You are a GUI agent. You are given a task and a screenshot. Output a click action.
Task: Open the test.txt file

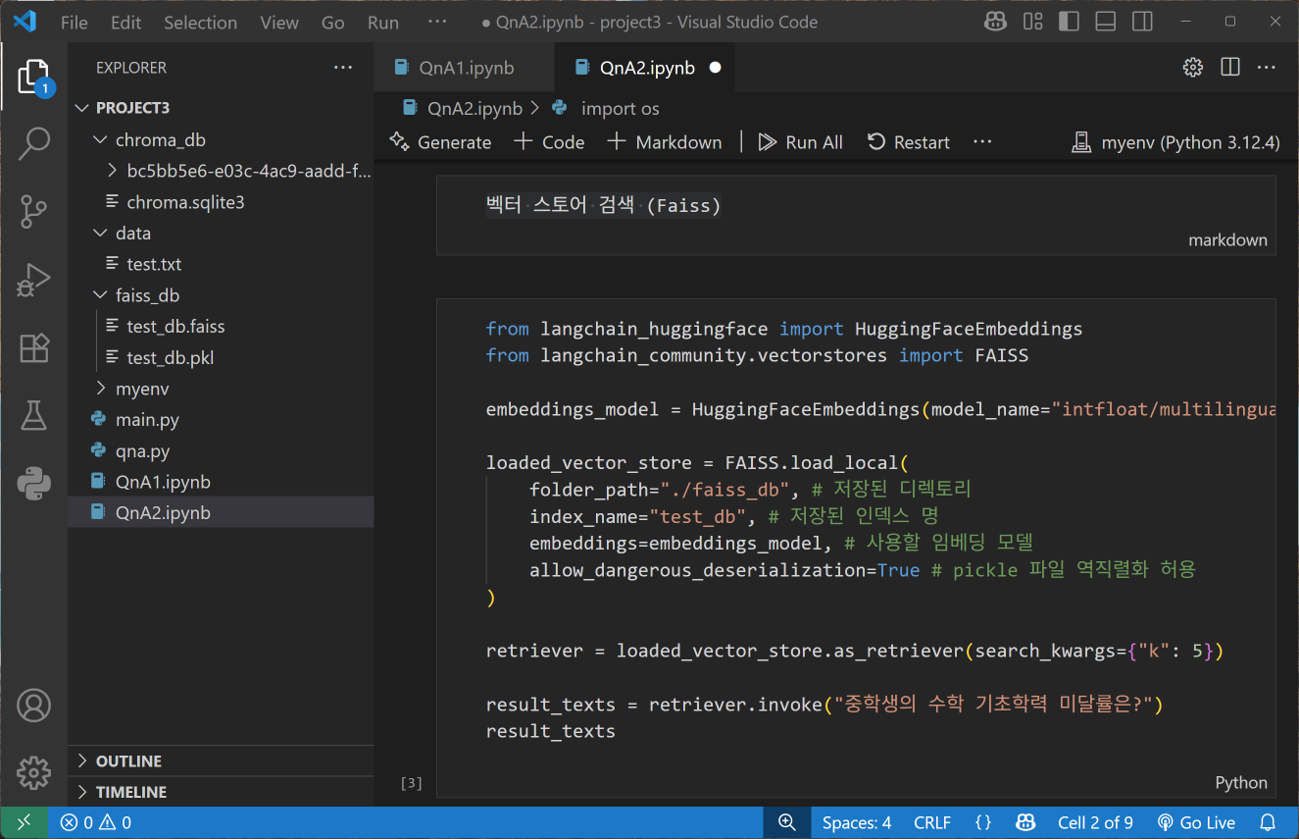click(221, 264)
